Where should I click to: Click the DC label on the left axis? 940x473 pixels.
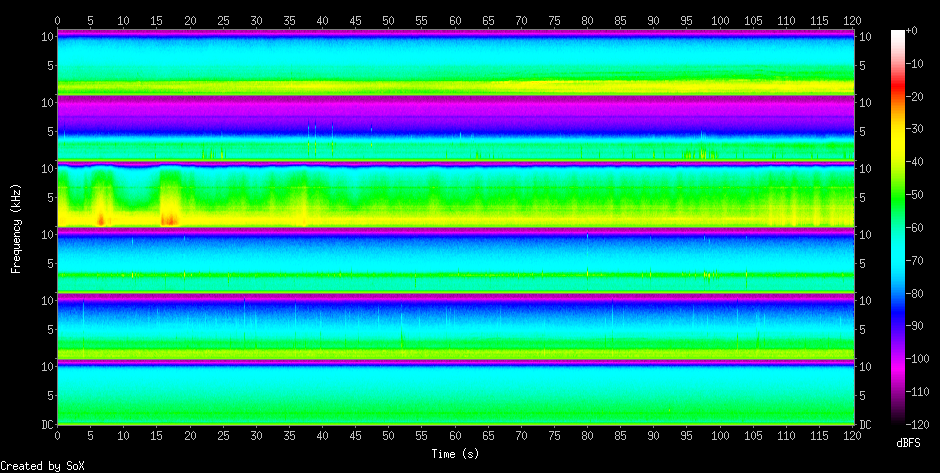point(47,425)
